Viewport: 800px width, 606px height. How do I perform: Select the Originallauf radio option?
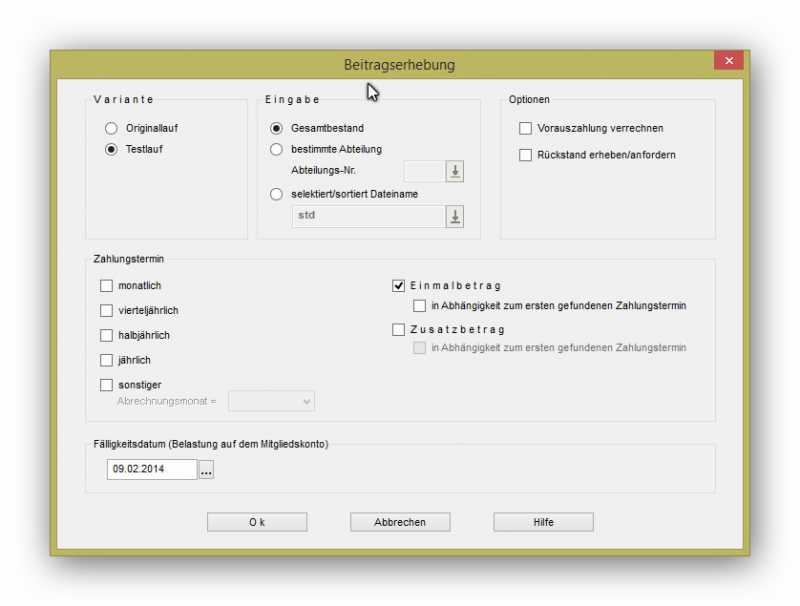[x=111, y=128]
